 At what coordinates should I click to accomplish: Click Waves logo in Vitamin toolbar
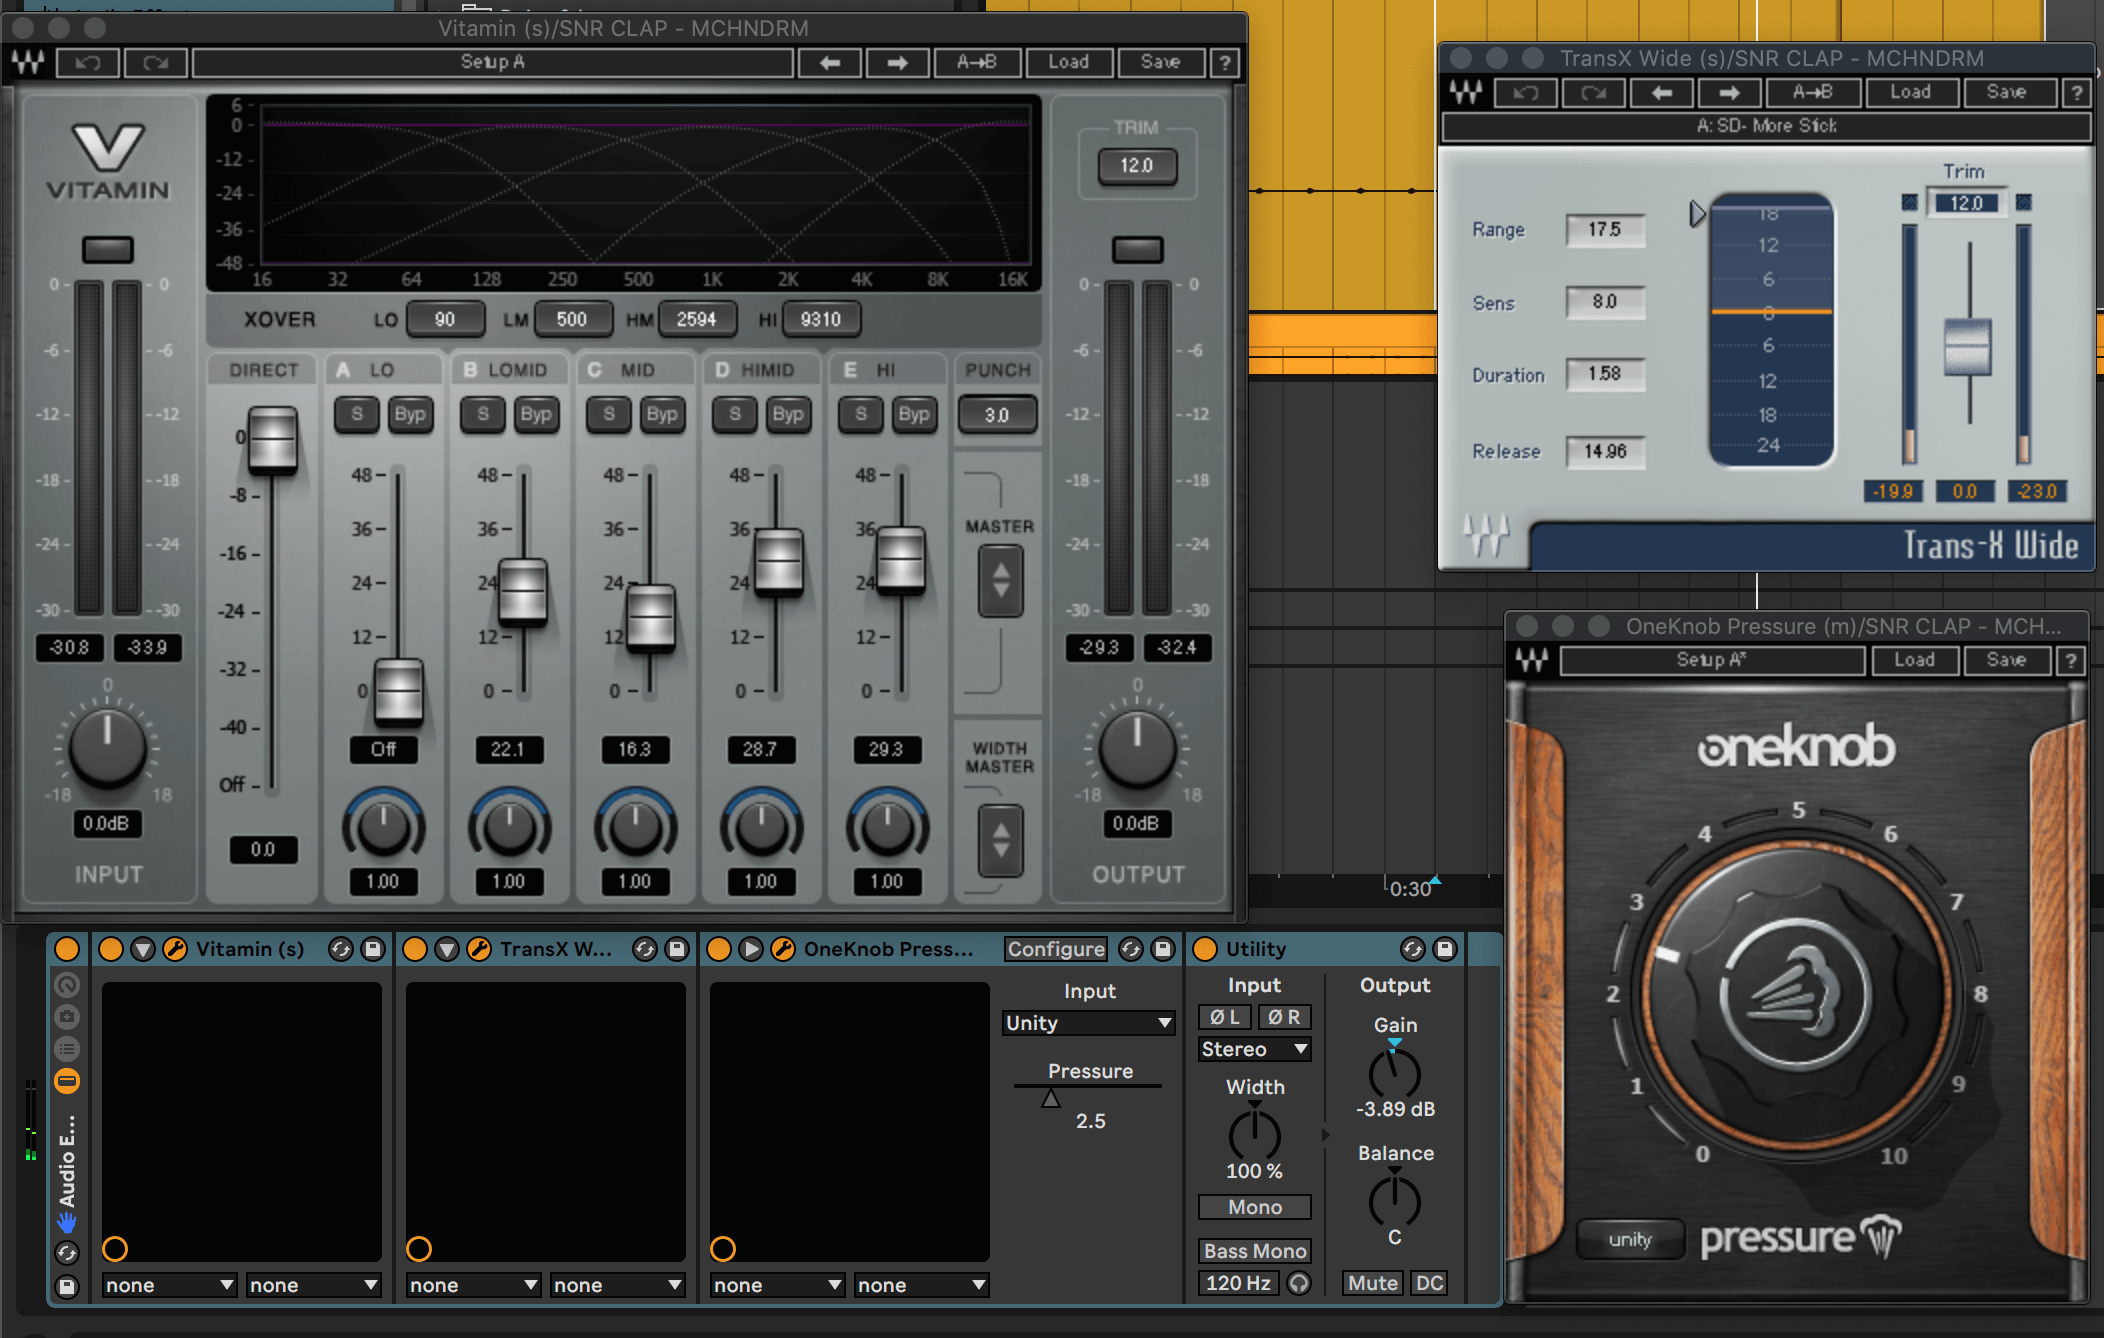point(29,62)
